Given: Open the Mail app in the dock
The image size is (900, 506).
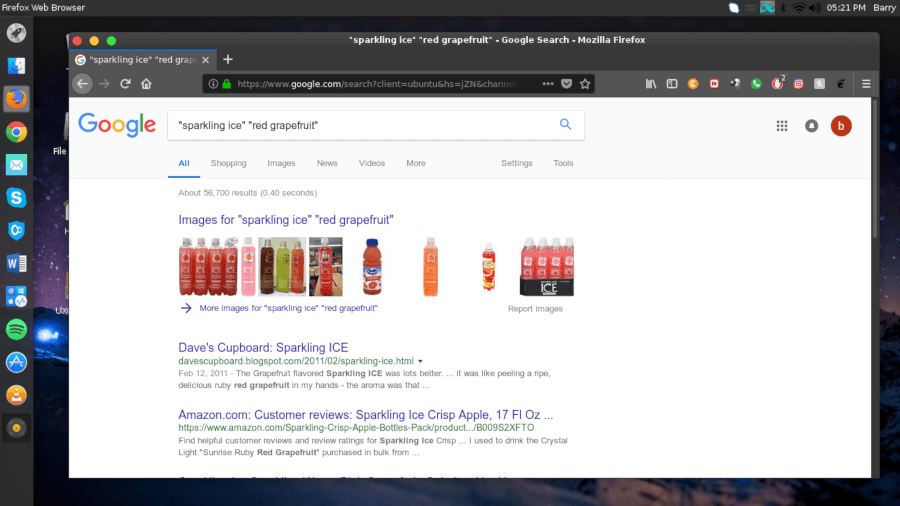Looking at the screenshot, I should (x=17, y=165).
